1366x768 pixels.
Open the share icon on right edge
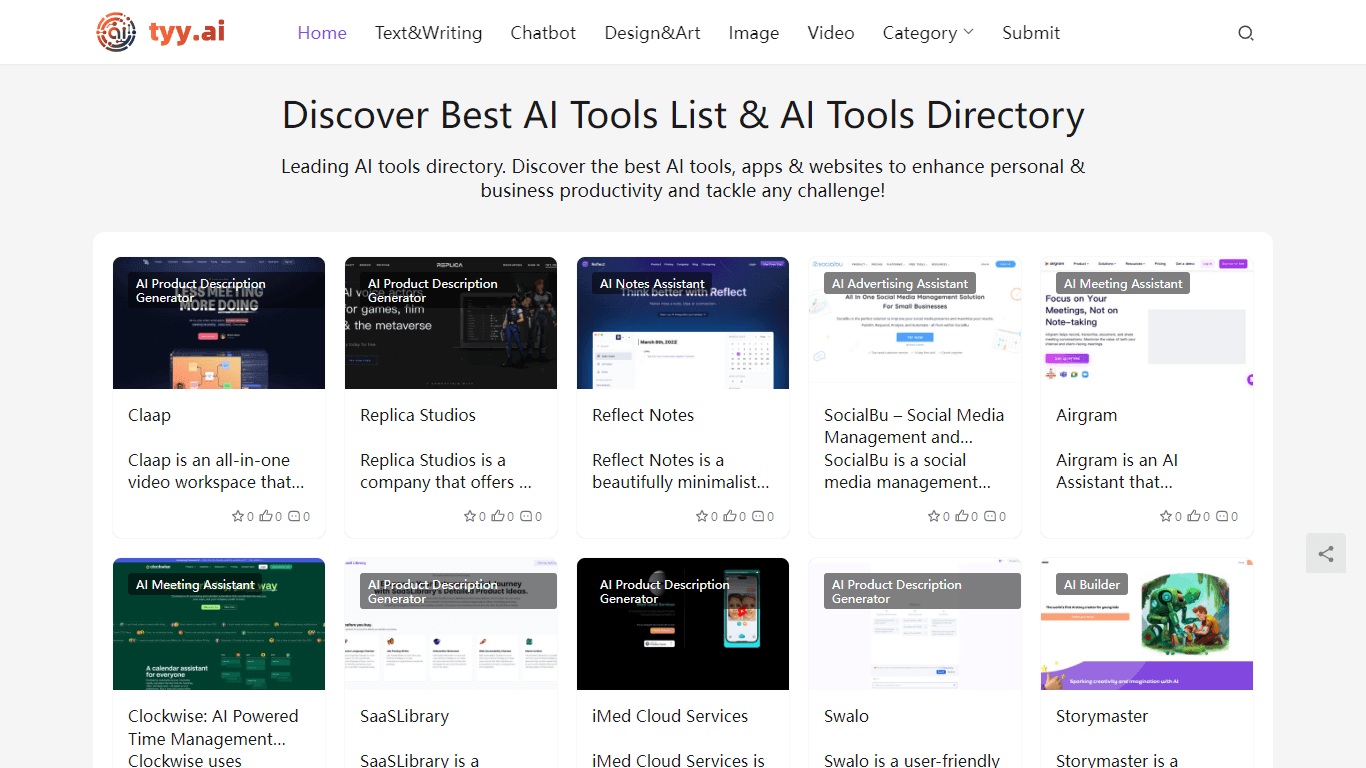click(x=1326, y=553)
